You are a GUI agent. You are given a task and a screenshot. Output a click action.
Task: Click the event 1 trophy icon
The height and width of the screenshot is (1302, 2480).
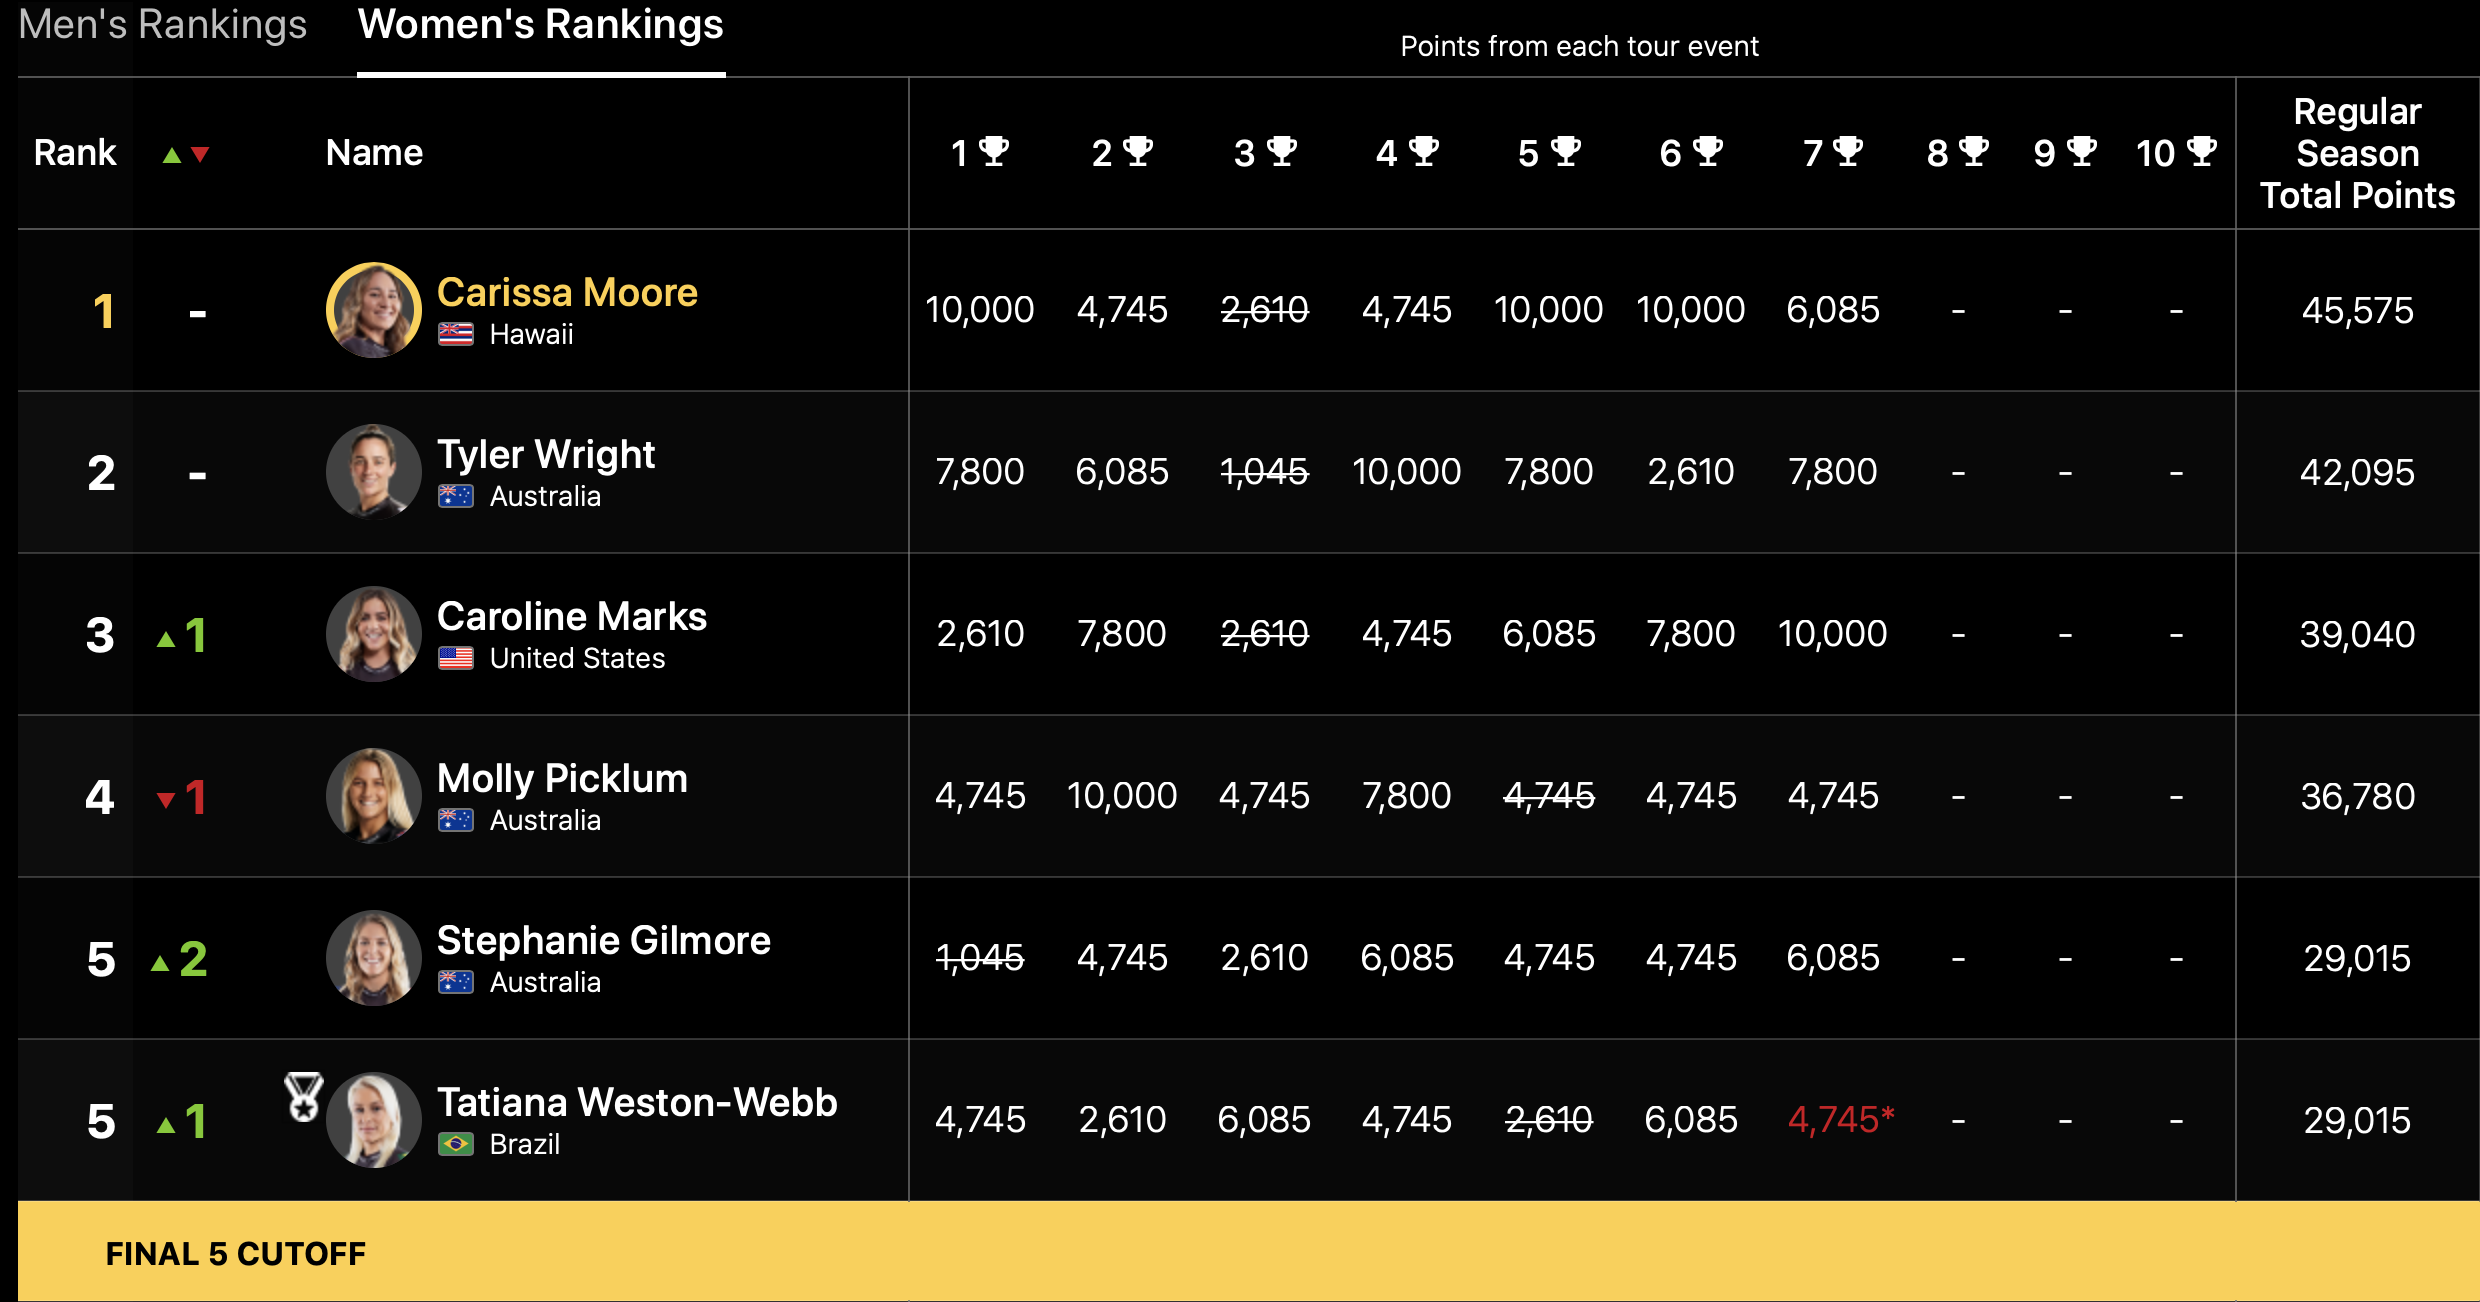point(994,151)
